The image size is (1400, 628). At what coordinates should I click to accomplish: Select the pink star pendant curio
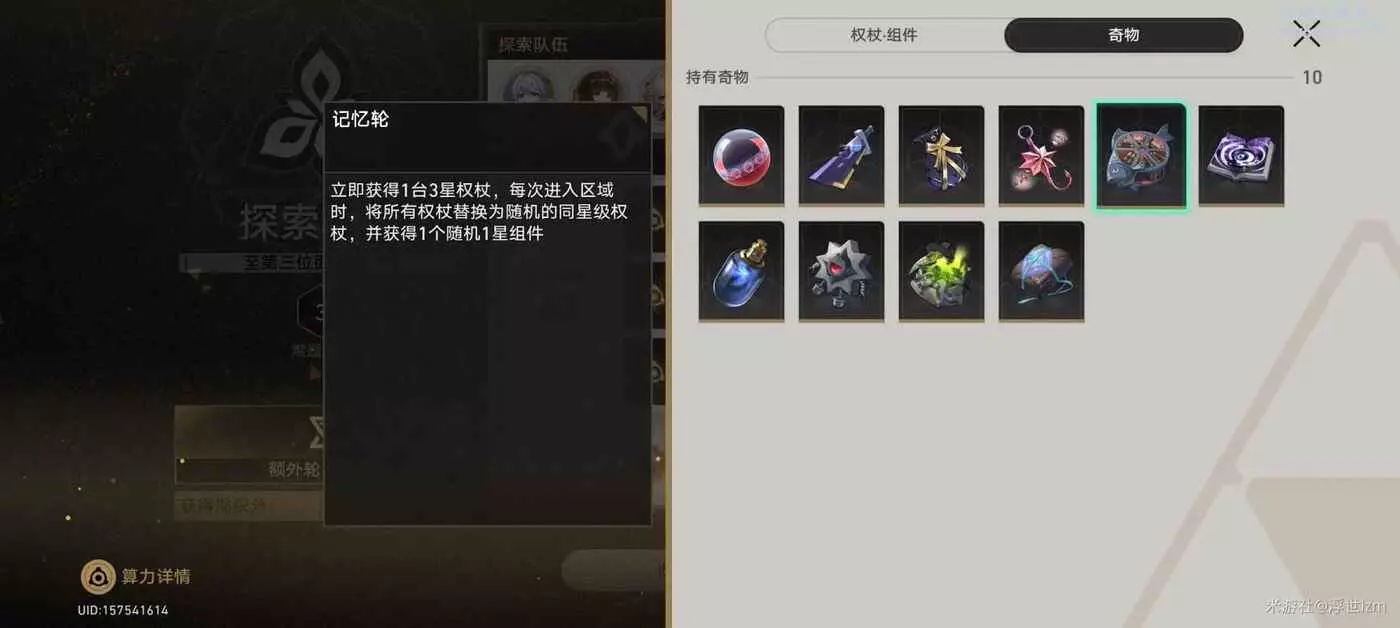pos(1041,156)
